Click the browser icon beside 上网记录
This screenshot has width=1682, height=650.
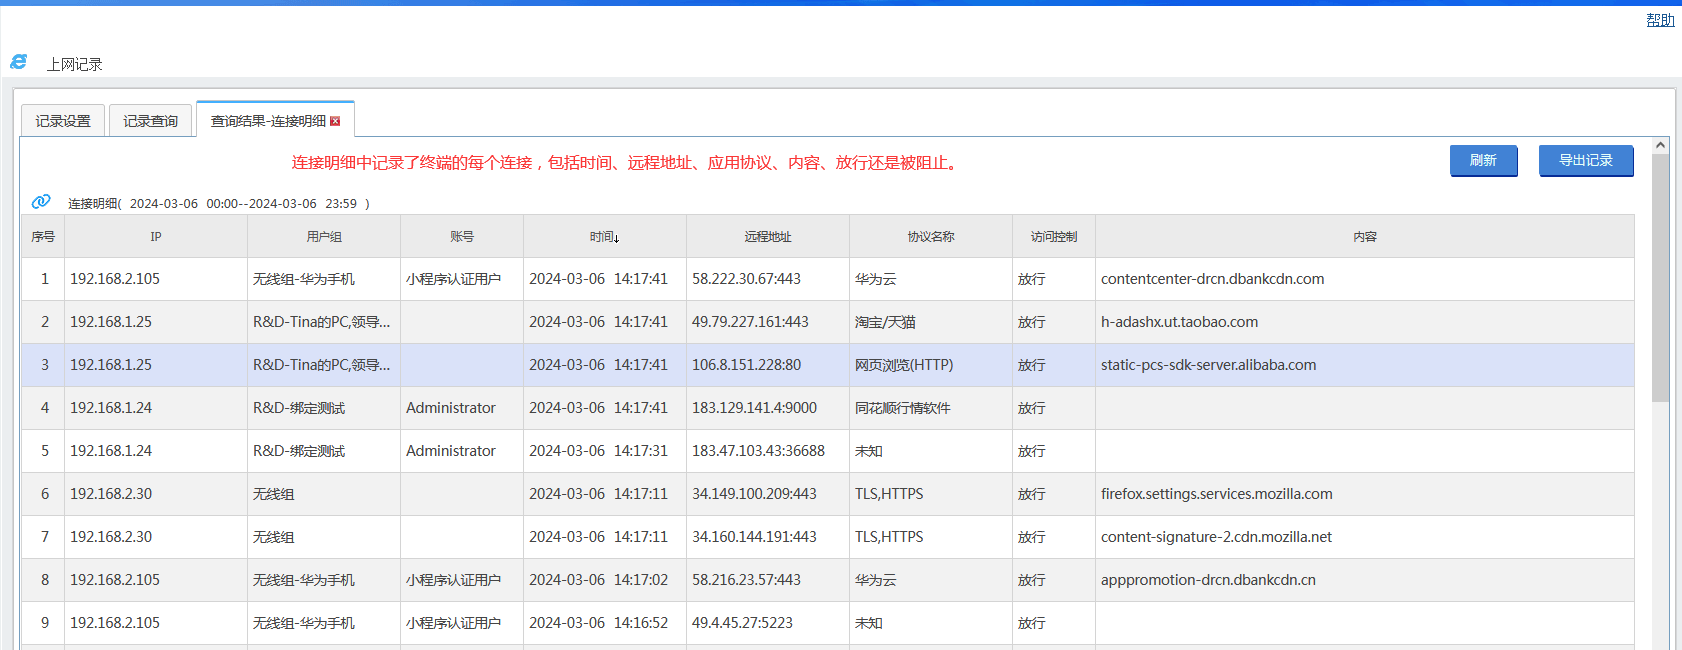19,62
